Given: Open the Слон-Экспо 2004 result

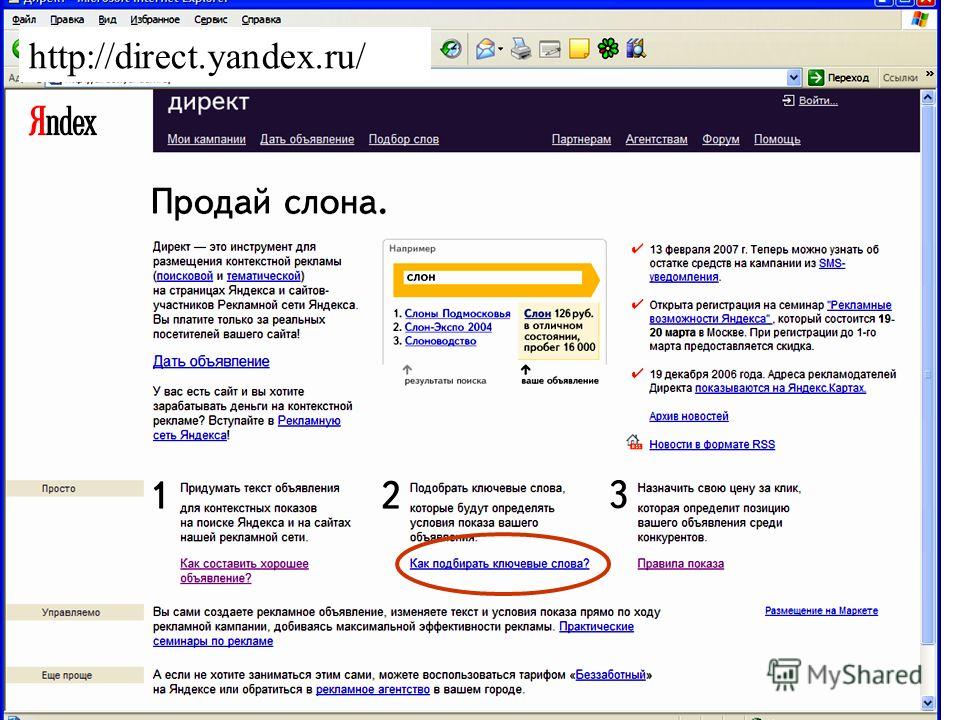Looking at the screenshot, I should tap(448, 327).
